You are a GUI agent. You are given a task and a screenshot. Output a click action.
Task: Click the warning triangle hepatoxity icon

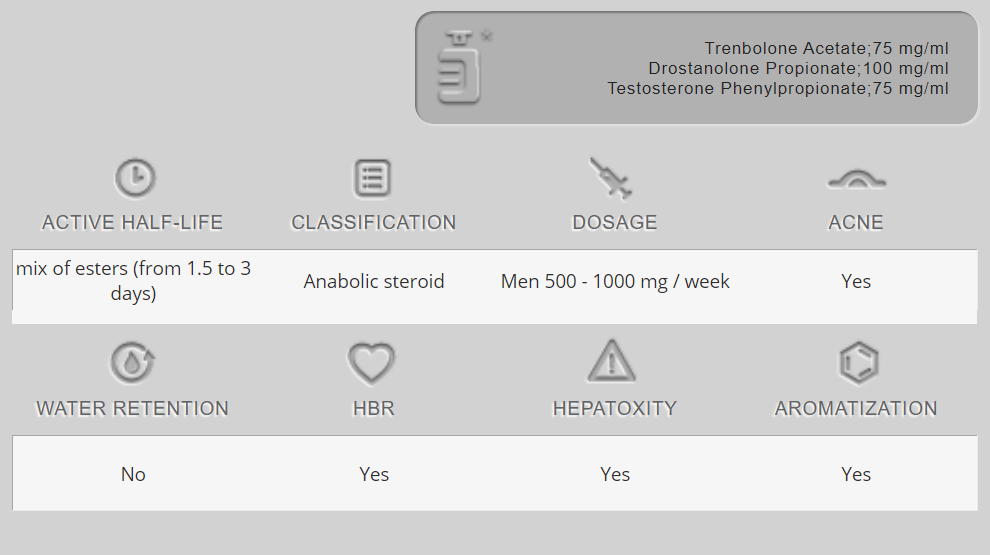pyautogui.click(x=612, y=361)
